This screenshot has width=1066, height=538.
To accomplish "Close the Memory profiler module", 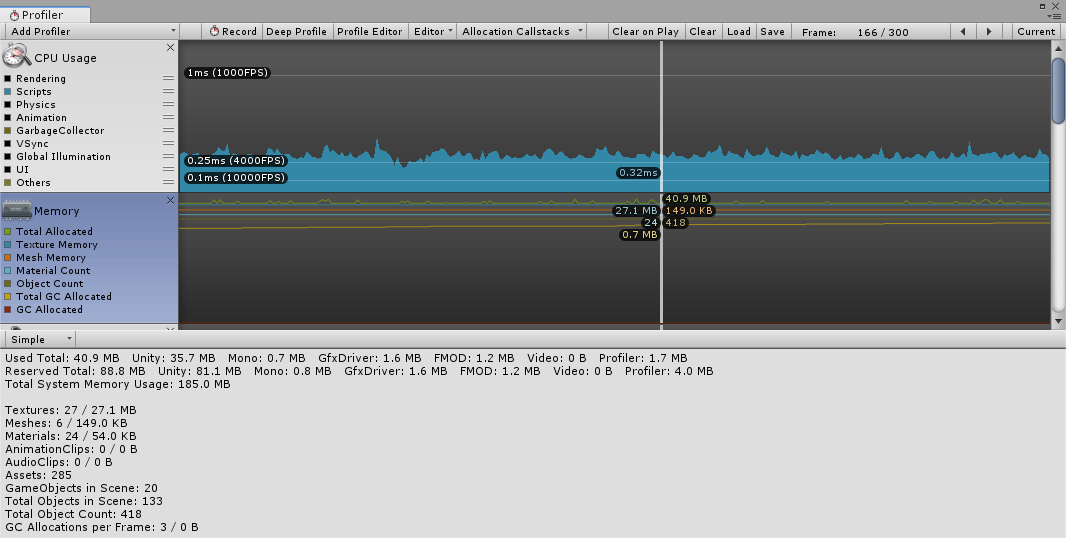I will [171, 201].
